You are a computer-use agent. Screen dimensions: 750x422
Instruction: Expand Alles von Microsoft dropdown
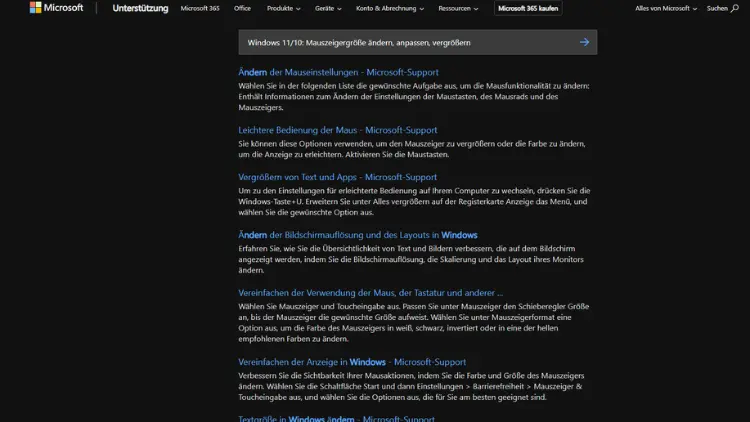666,8
